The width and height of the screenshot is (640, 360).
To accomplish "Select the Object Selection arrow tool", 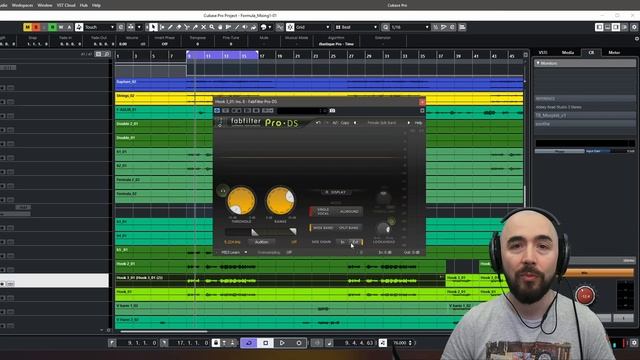I will pyautogui.click(x=153, y=27).
